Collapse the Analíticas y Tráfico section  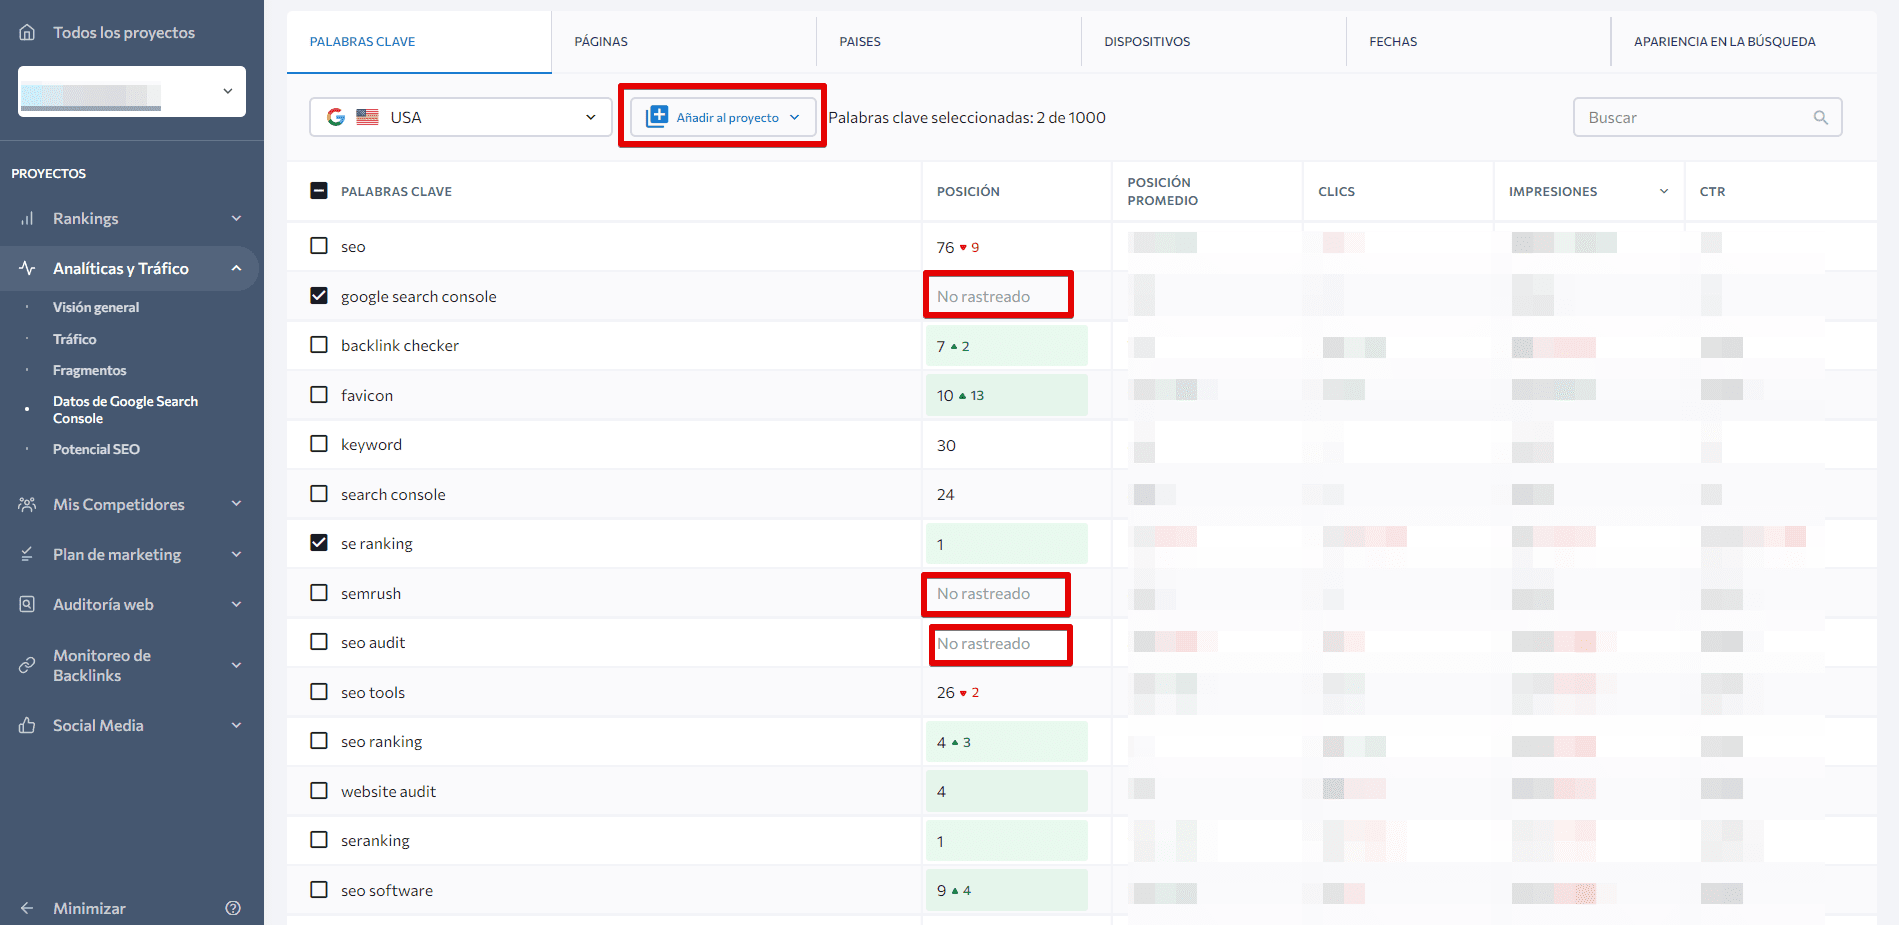pyautogui.click(x=236, y=268)
